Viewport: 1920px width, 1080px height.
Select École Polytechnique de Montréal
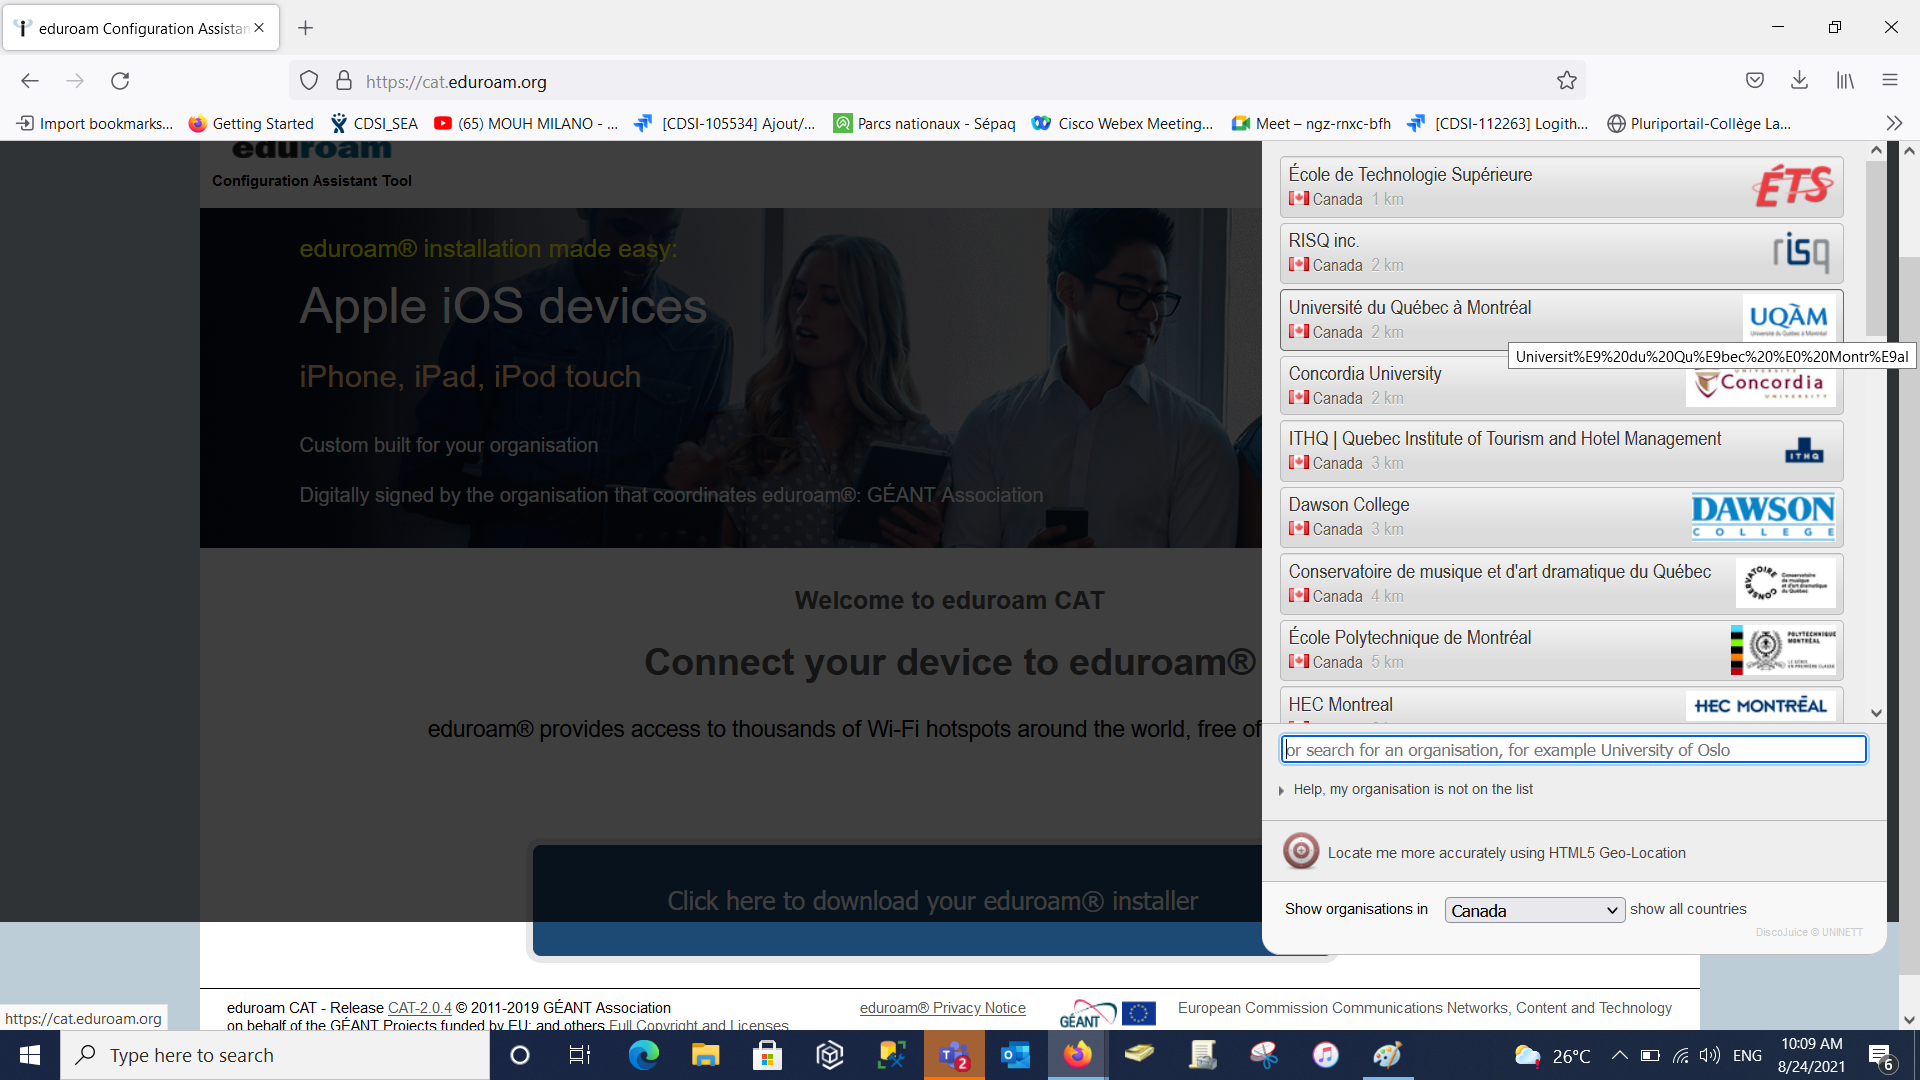click(1561, 650)
